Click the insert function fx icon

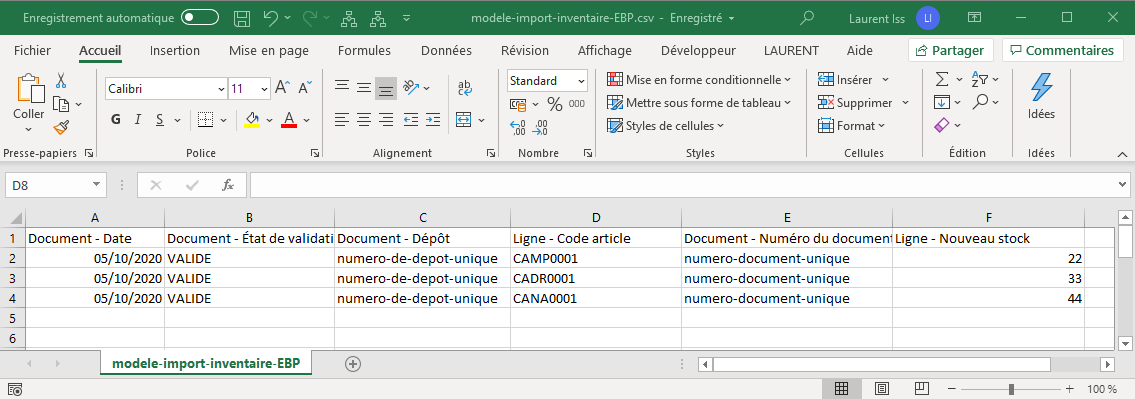[228, 185]
